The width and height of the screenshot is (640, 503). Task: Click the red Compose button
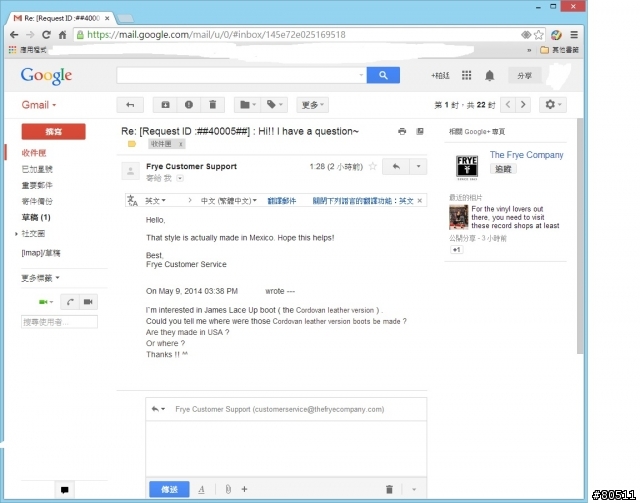(53, 131)
